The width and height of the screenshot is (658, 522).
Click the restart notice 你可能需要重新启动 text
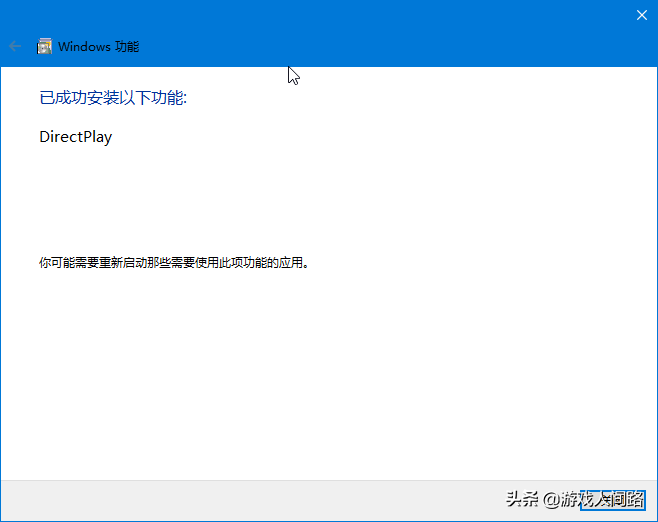pos(174,263)
